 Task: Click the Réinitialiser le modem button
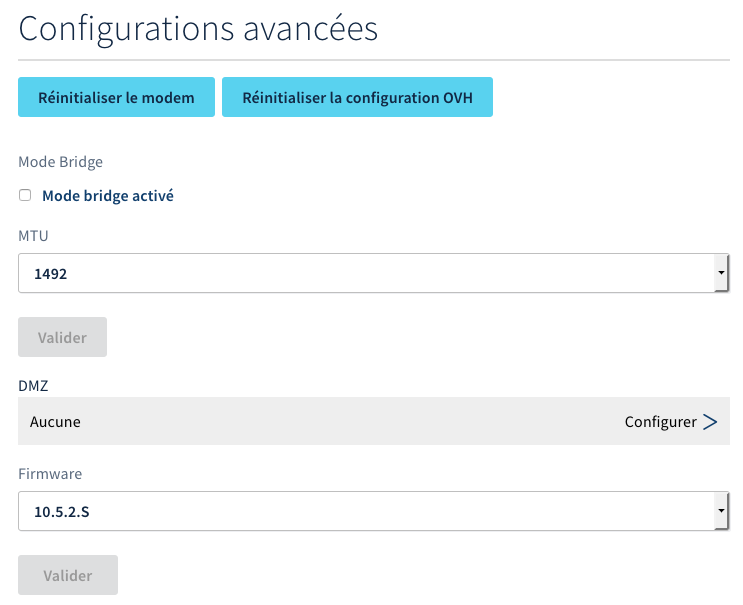pos(116,98)
